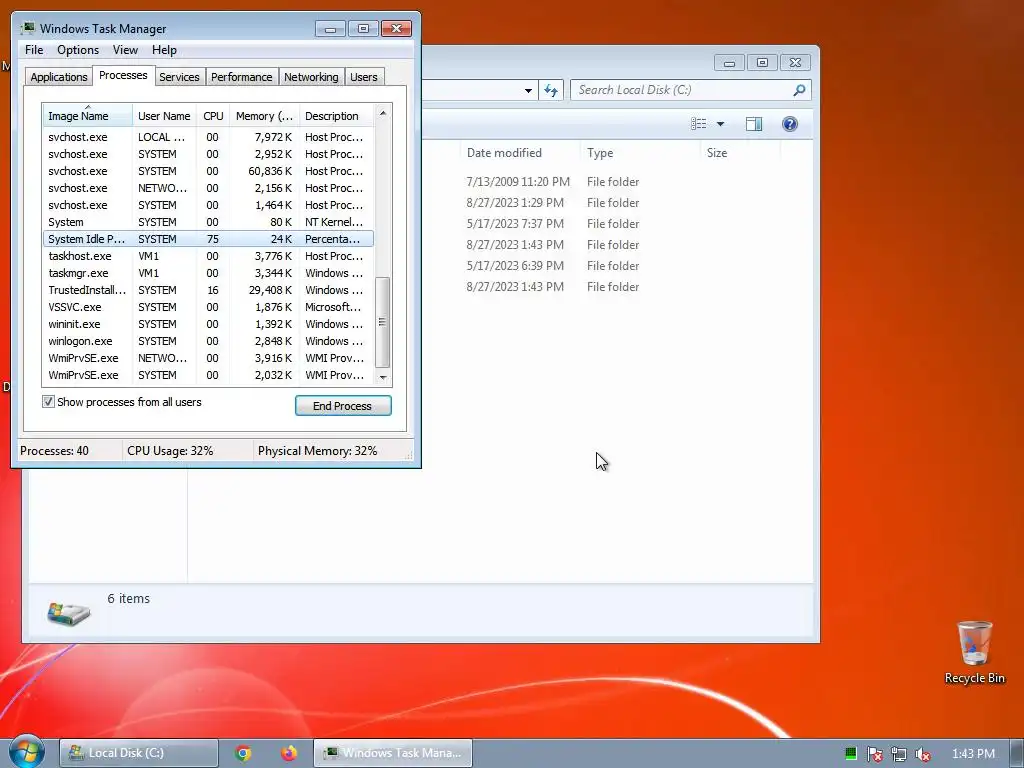Screen dimensions: 1024x768
Task: Sort processes by CPU column
Action: [x=213, y=116]
